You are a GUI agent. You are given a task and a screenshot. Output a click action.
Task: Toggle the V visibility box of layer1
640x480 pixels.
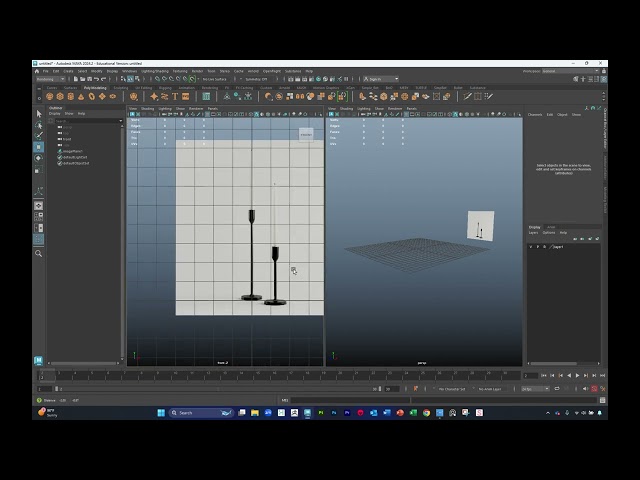click(x=531, y=247)
